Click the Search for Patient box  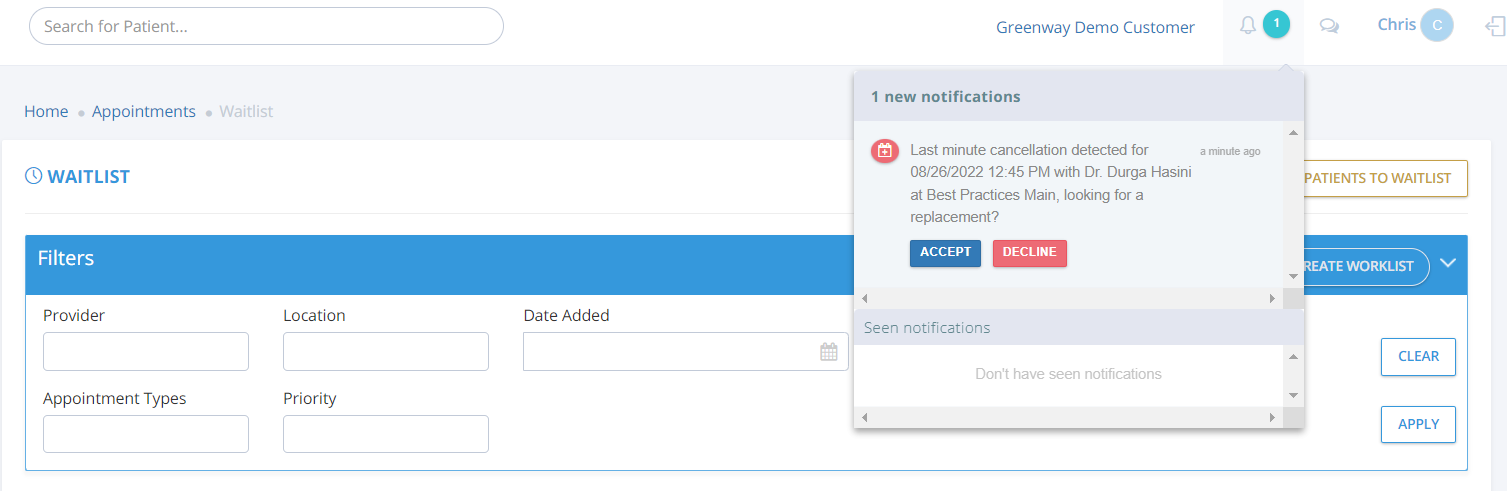coord(266,27)
